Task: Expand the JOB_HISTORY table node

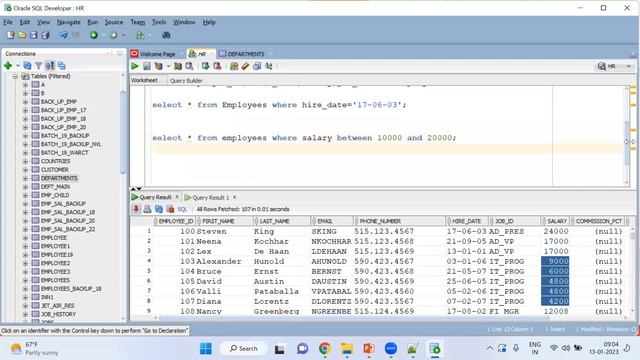Action: pyautogui.click(x=25, y=314)
